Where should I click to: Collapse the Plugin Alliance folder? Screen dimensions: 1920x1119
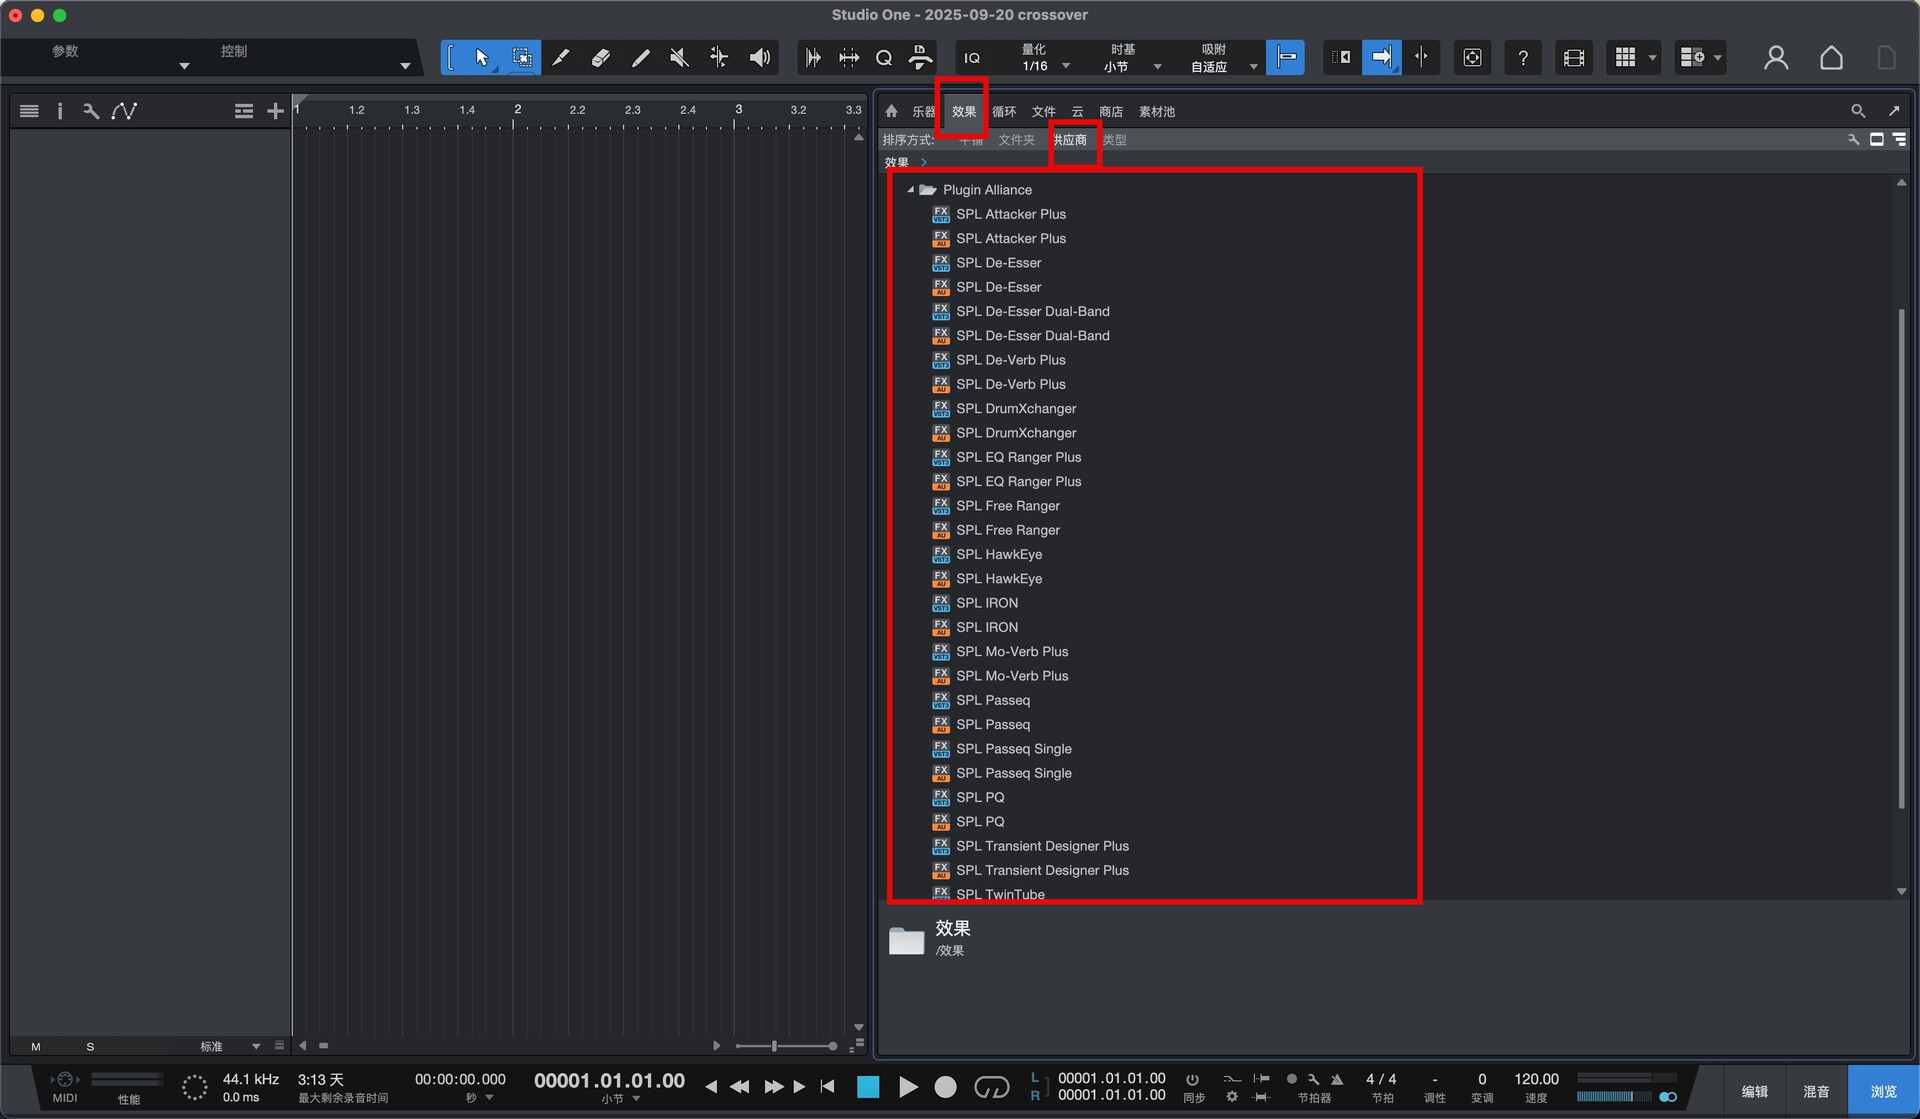pos(910,189)
